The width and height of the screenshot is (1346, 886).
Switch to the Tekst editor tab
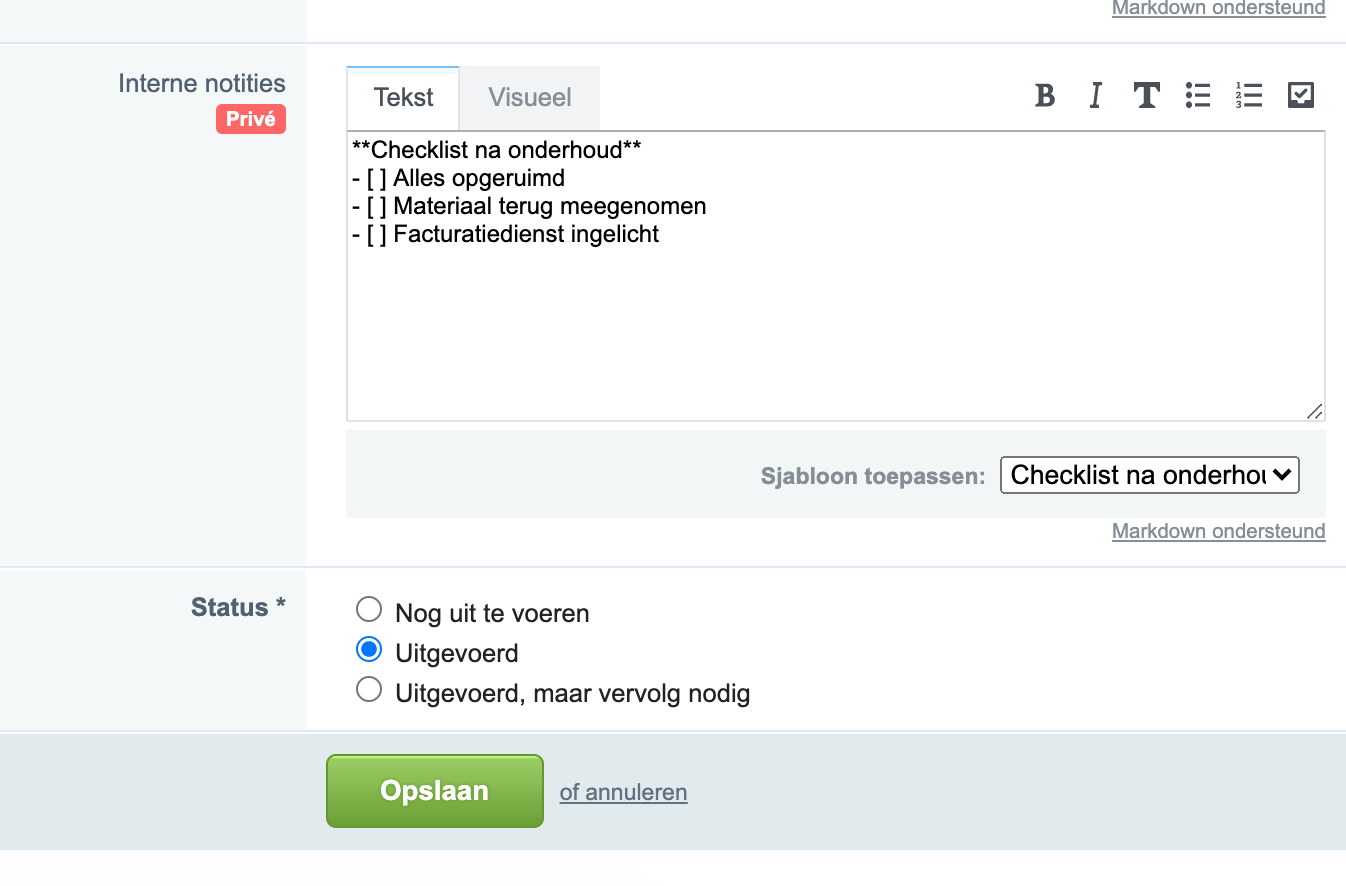[403, 97]
